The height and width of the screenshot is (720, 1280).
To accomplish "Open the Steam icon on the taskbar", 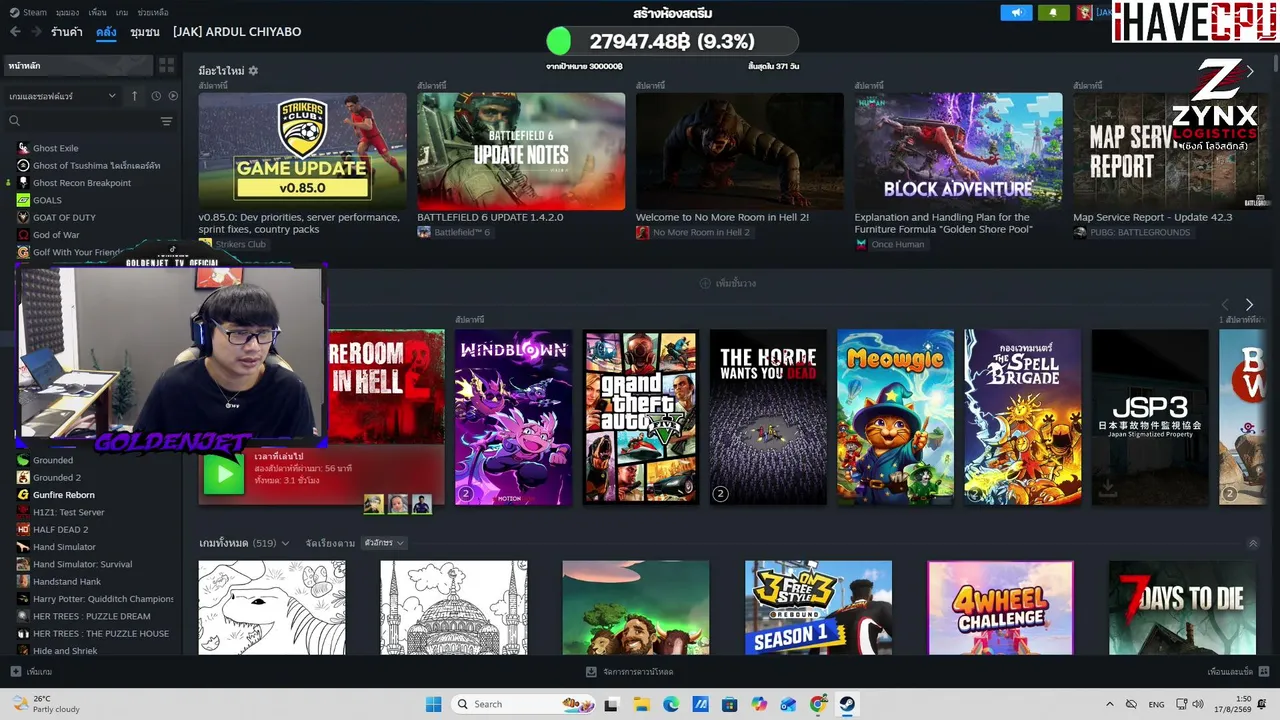I will (847, 704).
